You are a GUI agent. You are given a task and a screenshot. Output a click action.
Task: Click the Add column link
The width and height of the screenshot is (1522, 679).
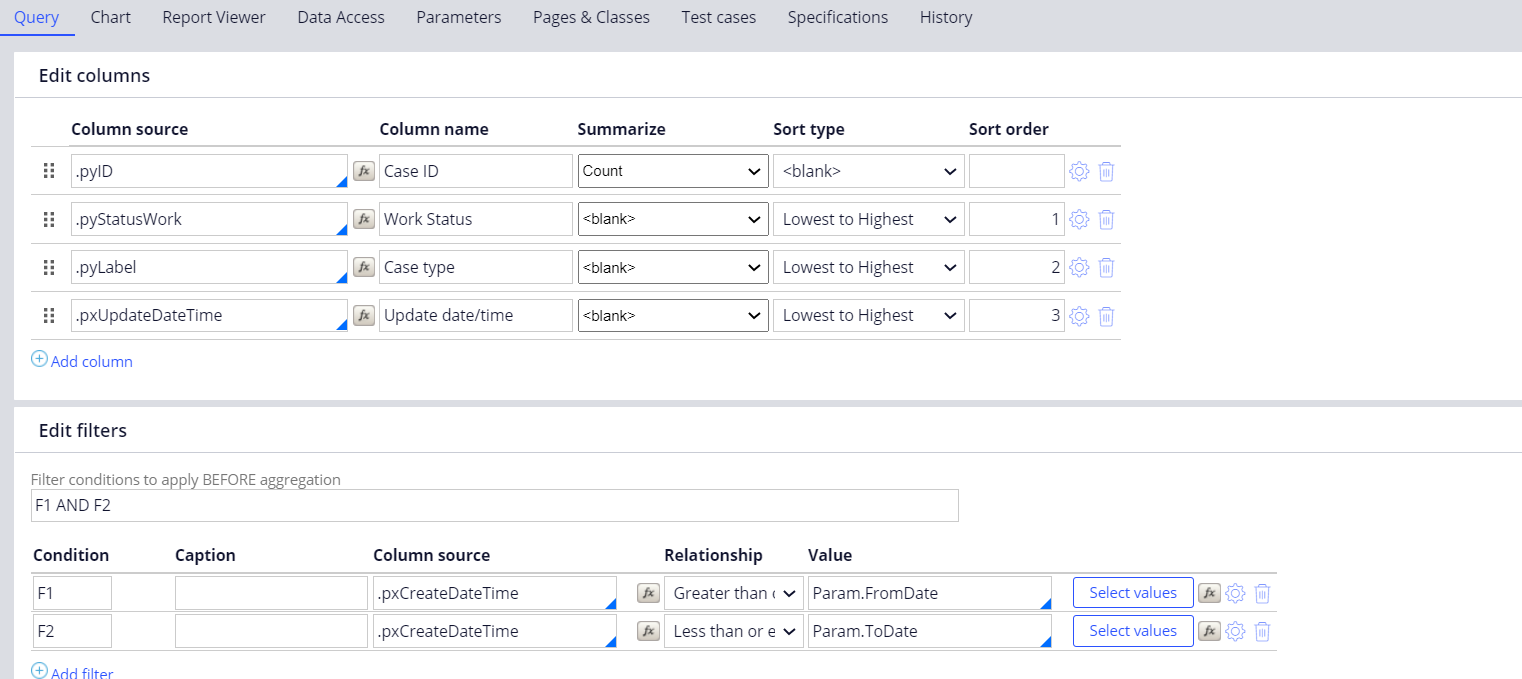point(91,361)
